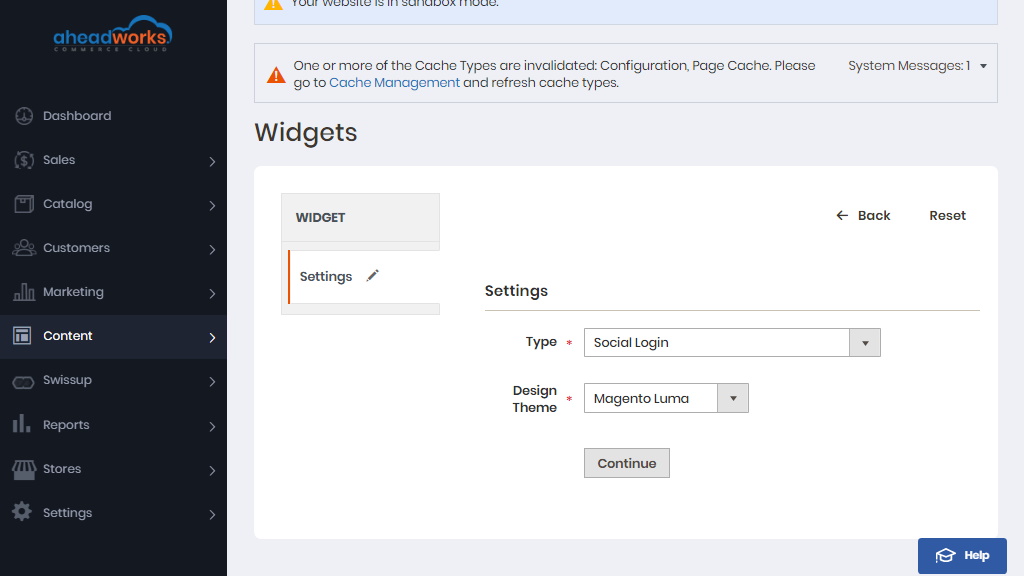Click the Settings section heading
The height and width of the screenshot is (576, 1024).
click(x=516, y=291)
